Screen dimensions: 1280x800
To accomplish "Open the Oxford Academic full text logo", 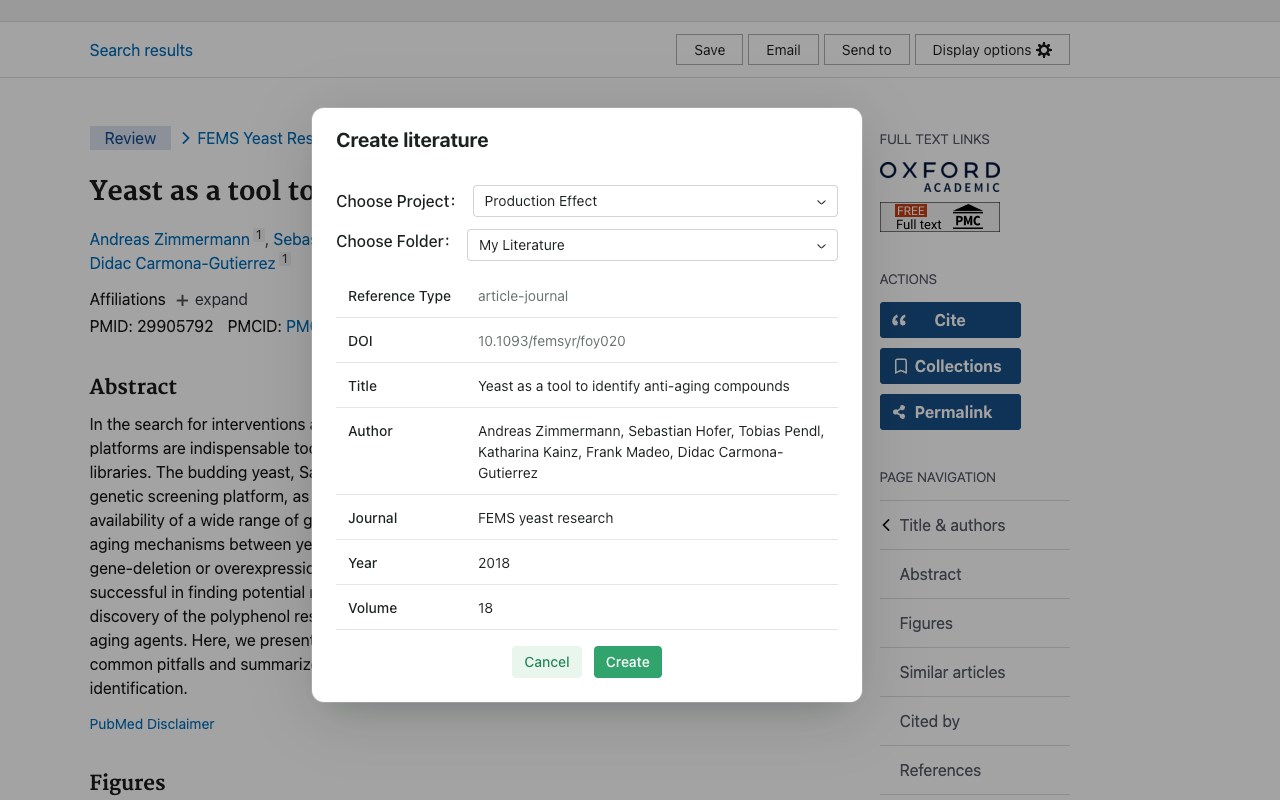I will point(940,176).
